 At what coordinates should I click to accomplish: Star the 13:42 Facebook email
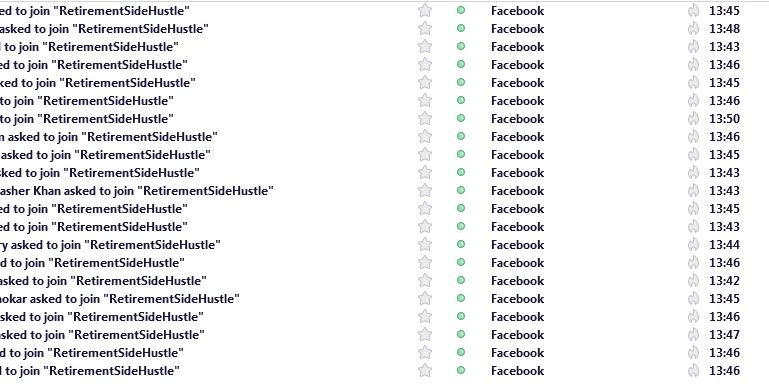425,280
